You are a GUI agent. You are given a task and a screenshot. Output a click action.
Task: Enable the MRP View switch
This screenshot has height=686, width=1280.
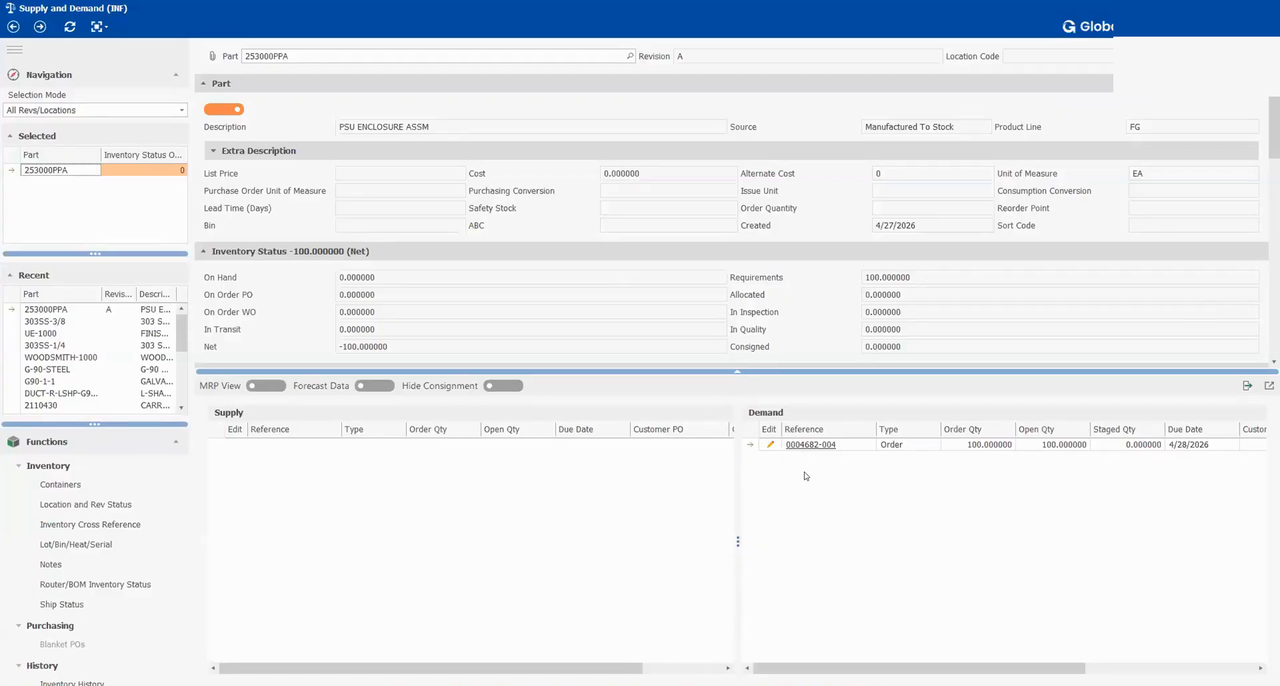(266, 386)
